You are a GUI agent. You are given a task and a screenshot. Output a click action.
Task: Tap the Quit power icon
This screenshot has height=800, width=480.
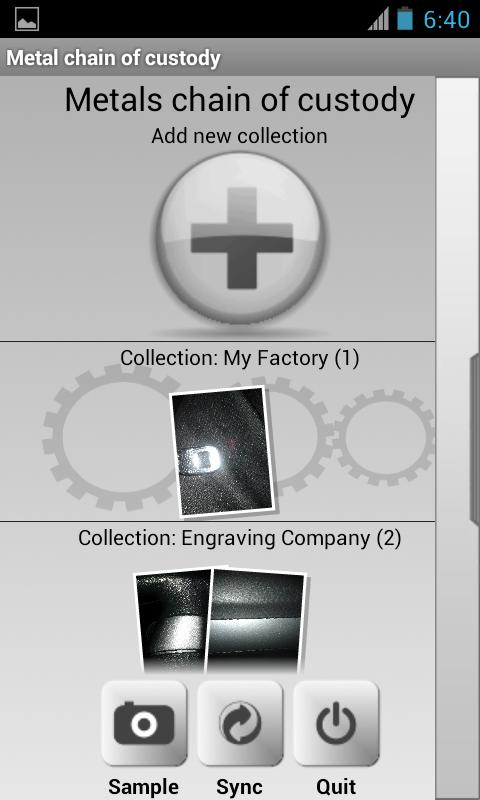pyautogui.click(x=336, y=723)
